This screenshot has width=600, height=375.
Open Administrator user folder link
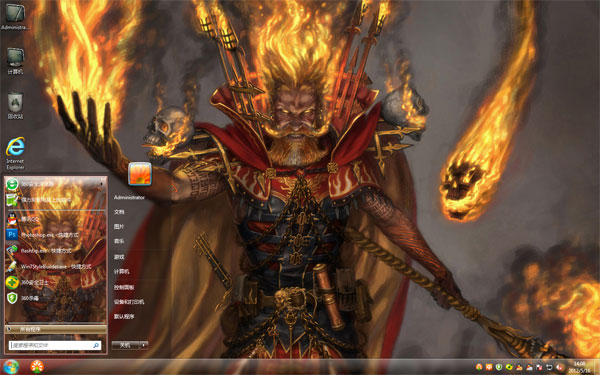tap(129, 197)
